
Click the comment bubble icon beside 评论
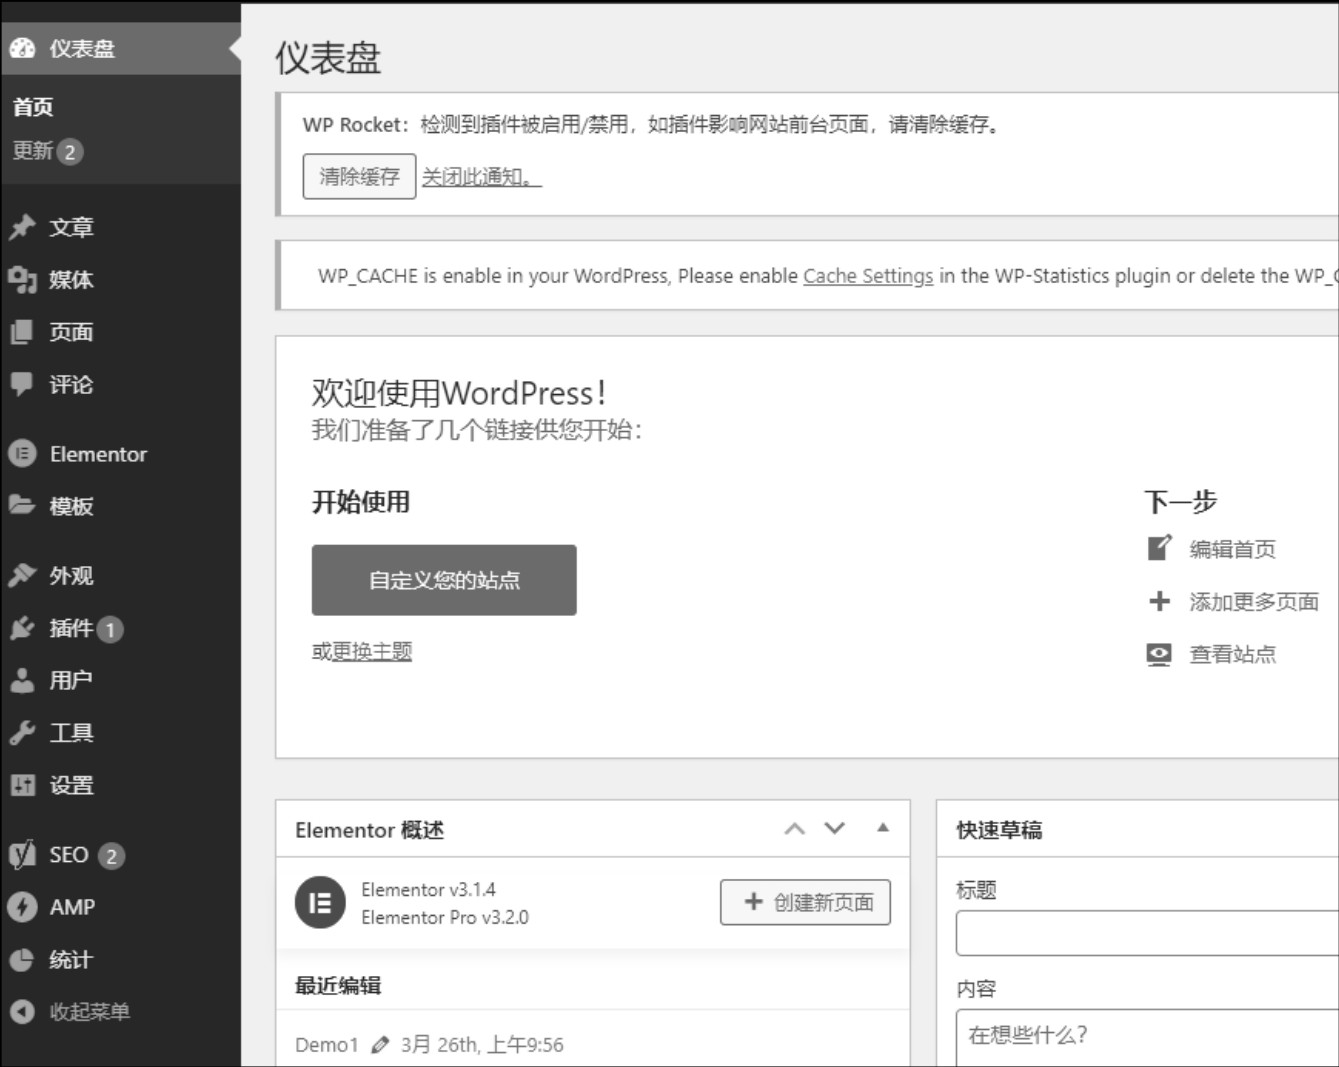(x=22, y=384)
